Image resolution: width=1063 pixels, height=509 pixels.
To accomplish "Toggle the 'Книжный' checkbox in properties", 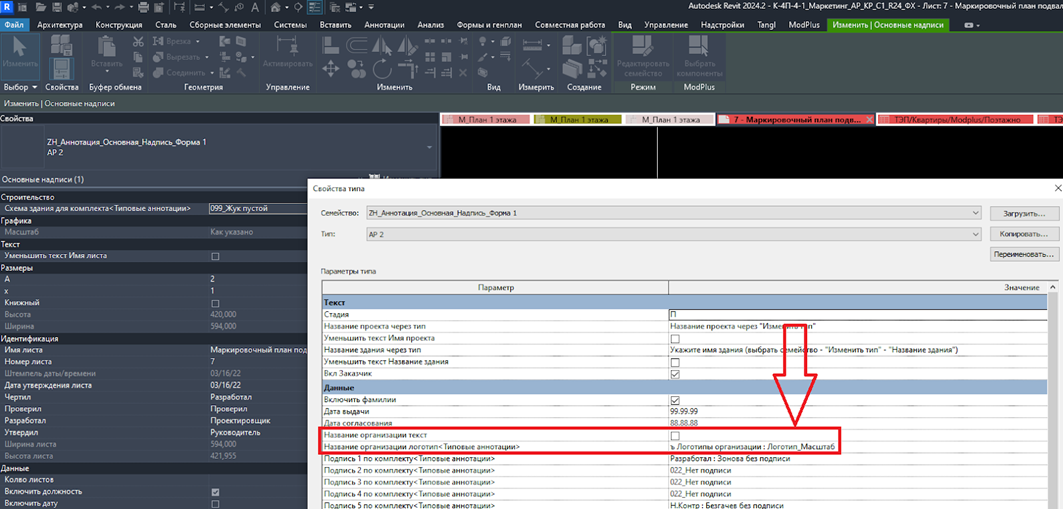I will (215, 302).
